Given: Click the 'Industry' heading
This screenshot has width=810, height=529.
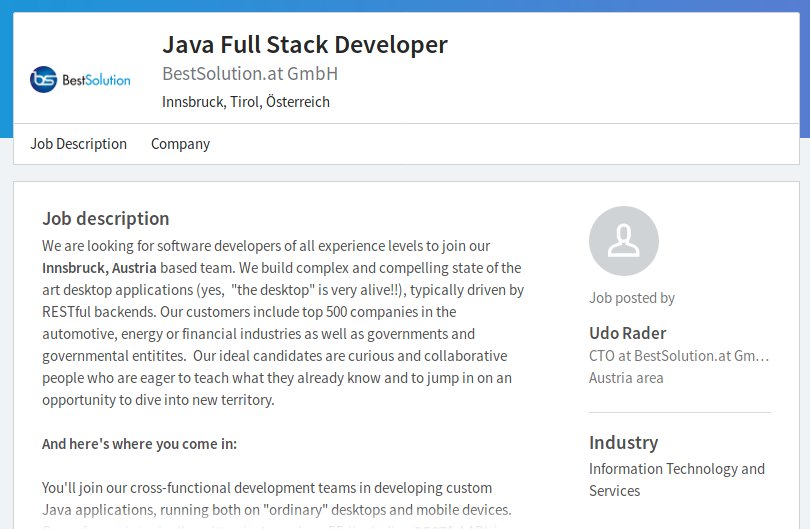Looking at the screenshot, I should [624, 443].
